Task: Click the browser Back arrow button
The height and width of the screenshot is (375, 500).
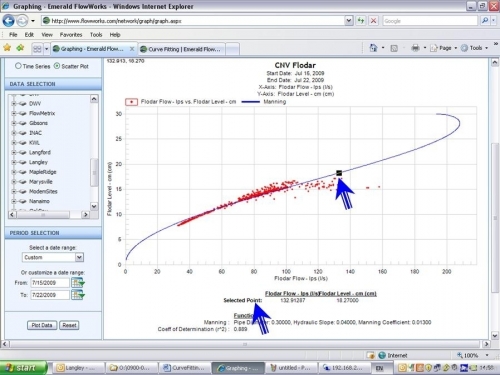Action: point(8,21)
